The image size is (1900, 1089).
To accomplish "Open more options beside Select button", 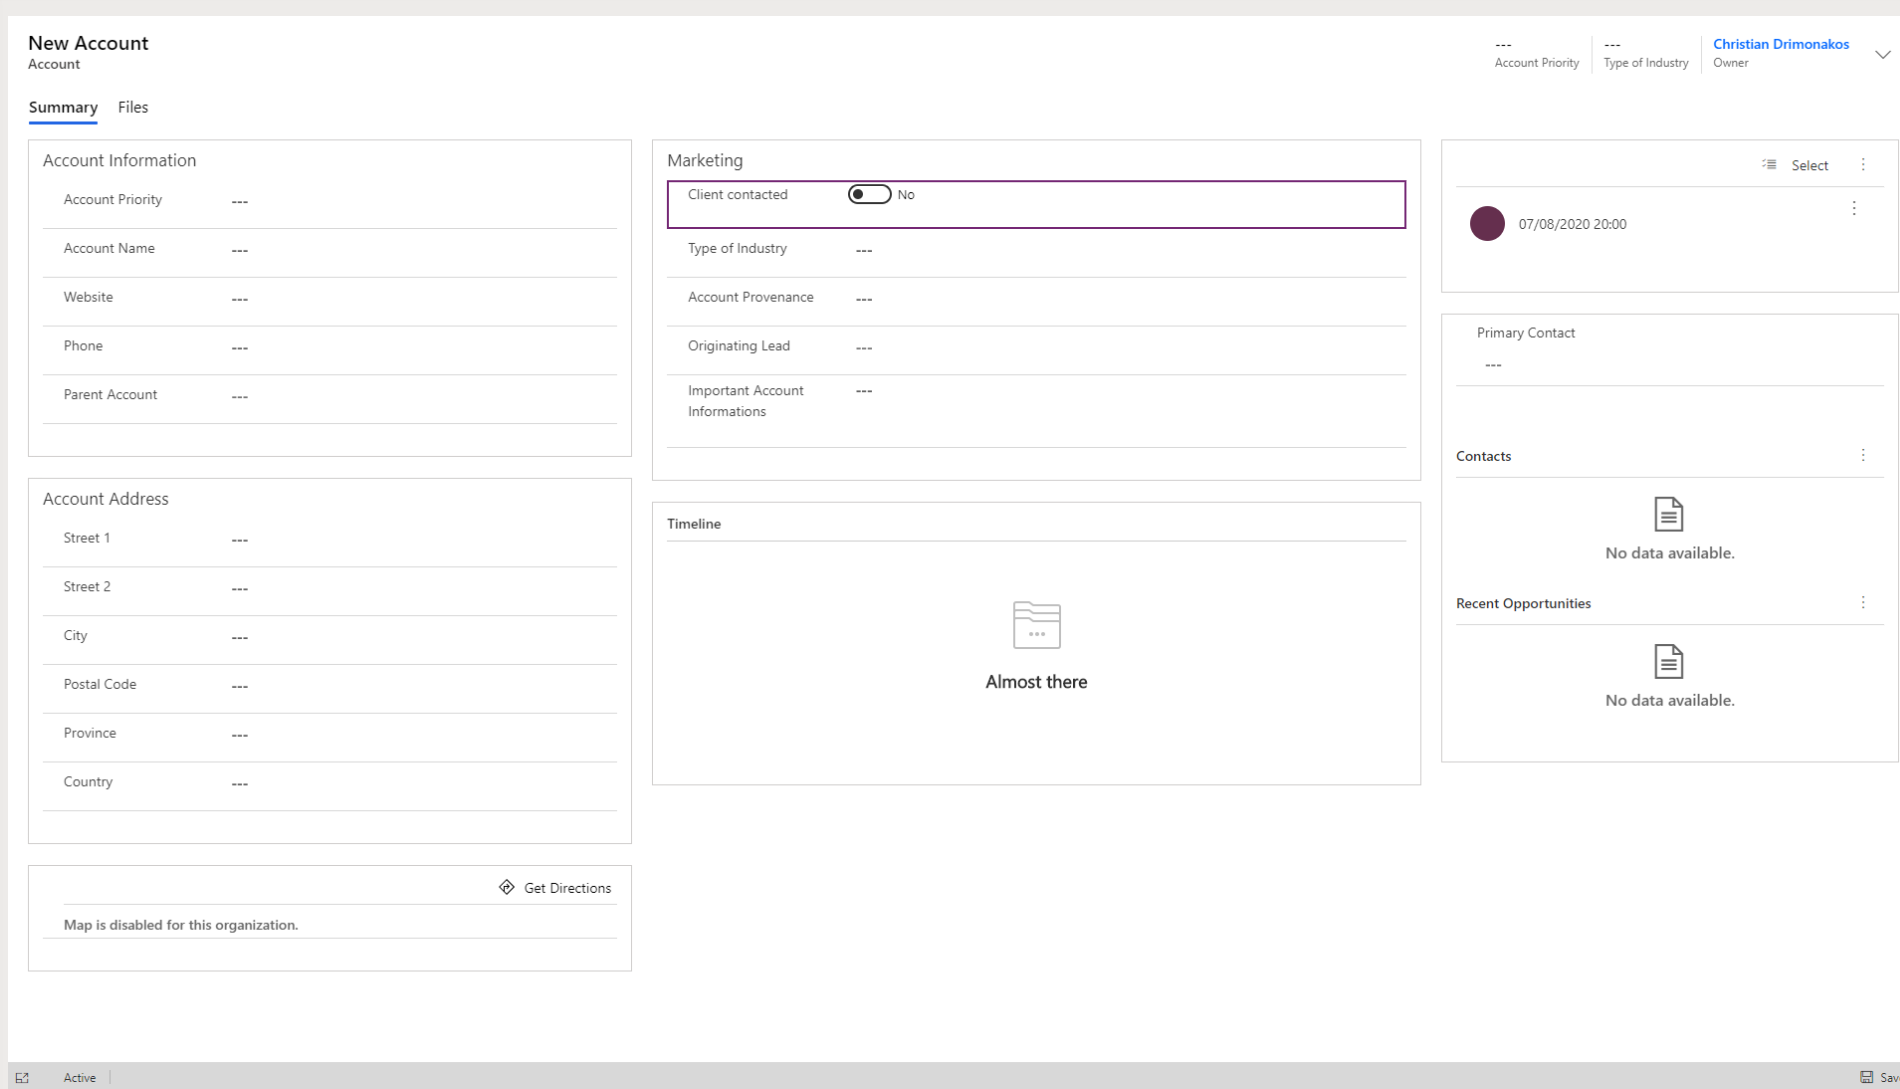I will 1863,165.
